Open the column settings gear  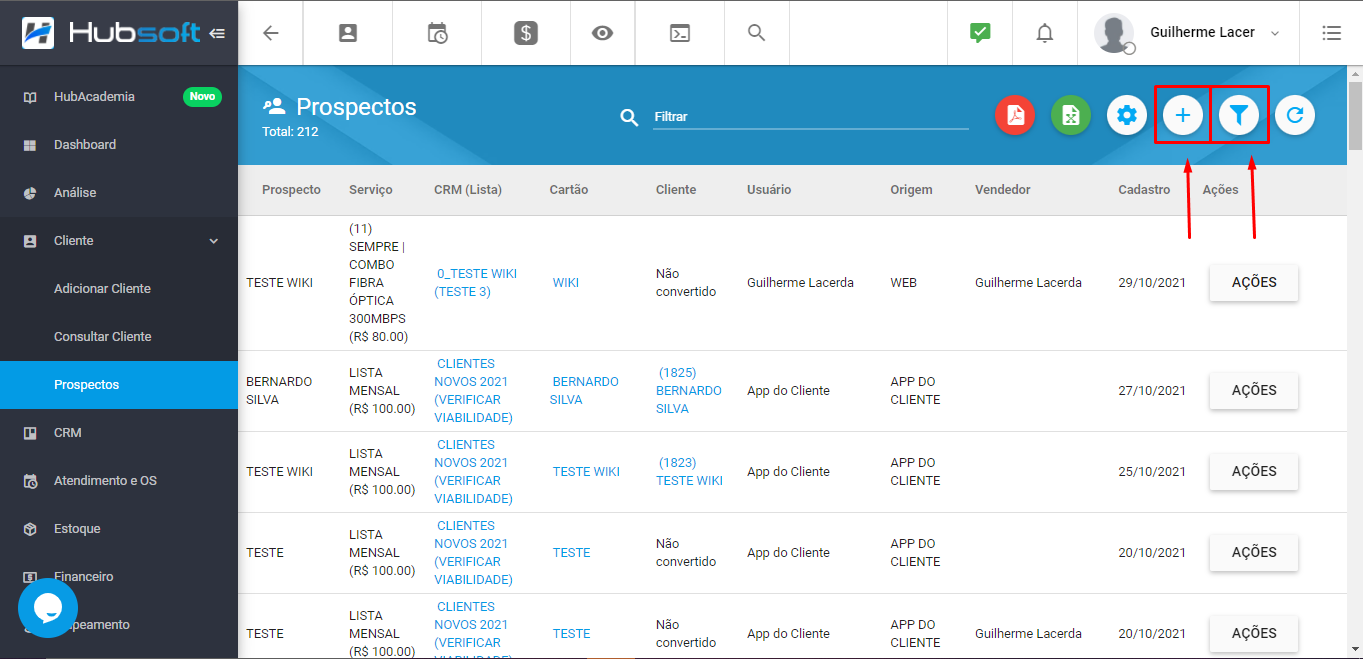(x=1126, y=115)
